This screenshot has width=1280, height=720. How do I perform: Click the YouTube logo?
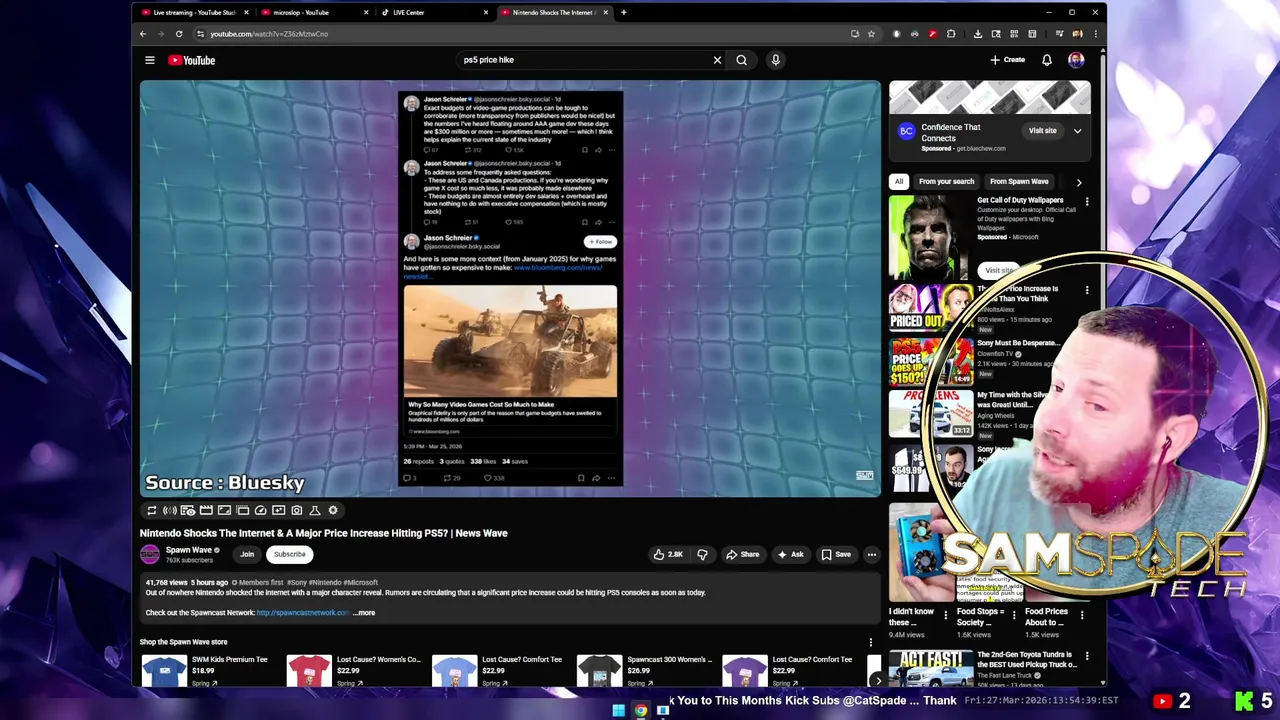tap(191, 60)
